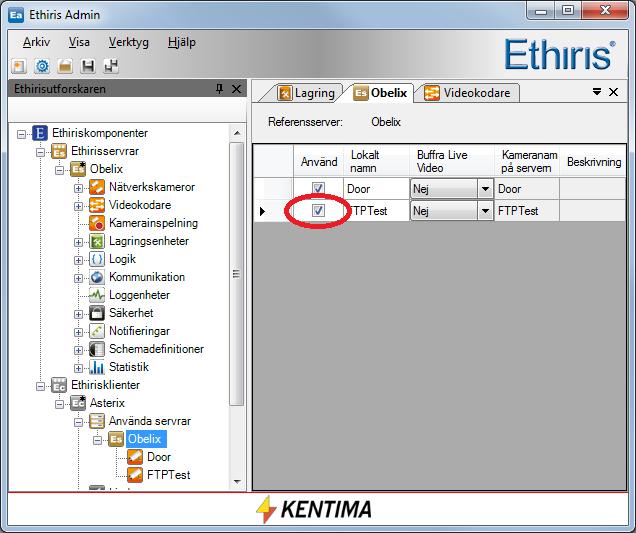This screenshot has height=533, width=636.
Task: Click the FTPTest camera tree icon
Action: click(x=135, y=475)
